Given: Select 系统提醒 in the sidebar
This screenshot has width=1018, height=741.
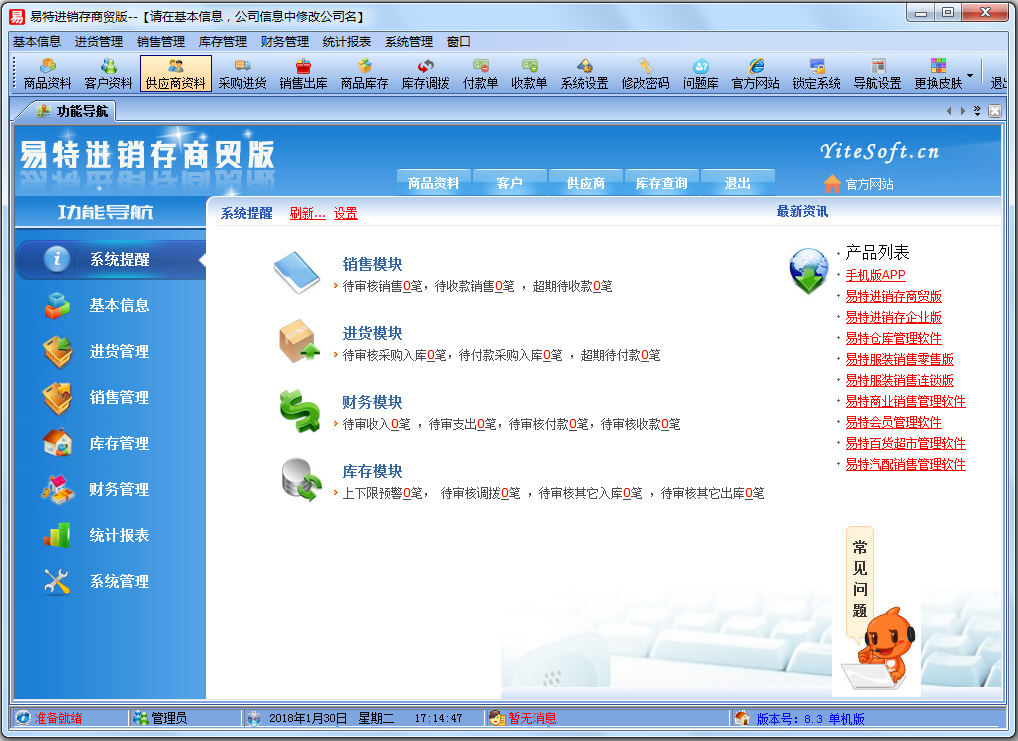Looking at the screenshot, I should pyautogui.click(x=110, y=260).
